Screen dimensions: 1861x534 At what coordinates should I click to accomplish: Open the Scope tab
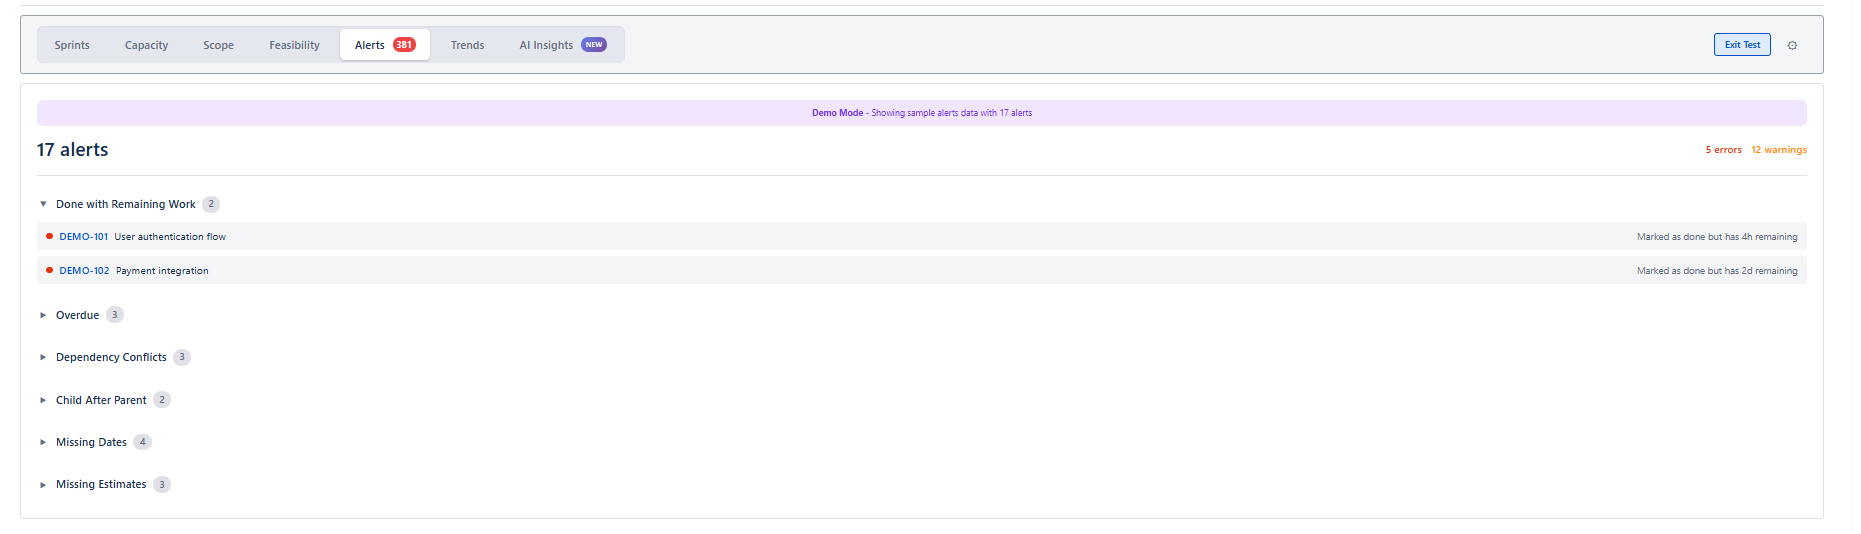[x=218, y=45]
